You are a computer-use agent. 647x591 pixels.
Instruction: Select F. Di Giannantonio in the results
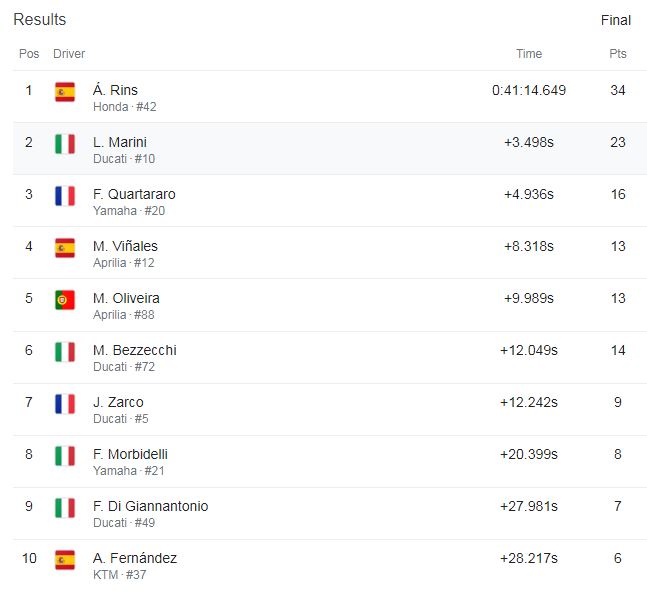coord(151,506)
